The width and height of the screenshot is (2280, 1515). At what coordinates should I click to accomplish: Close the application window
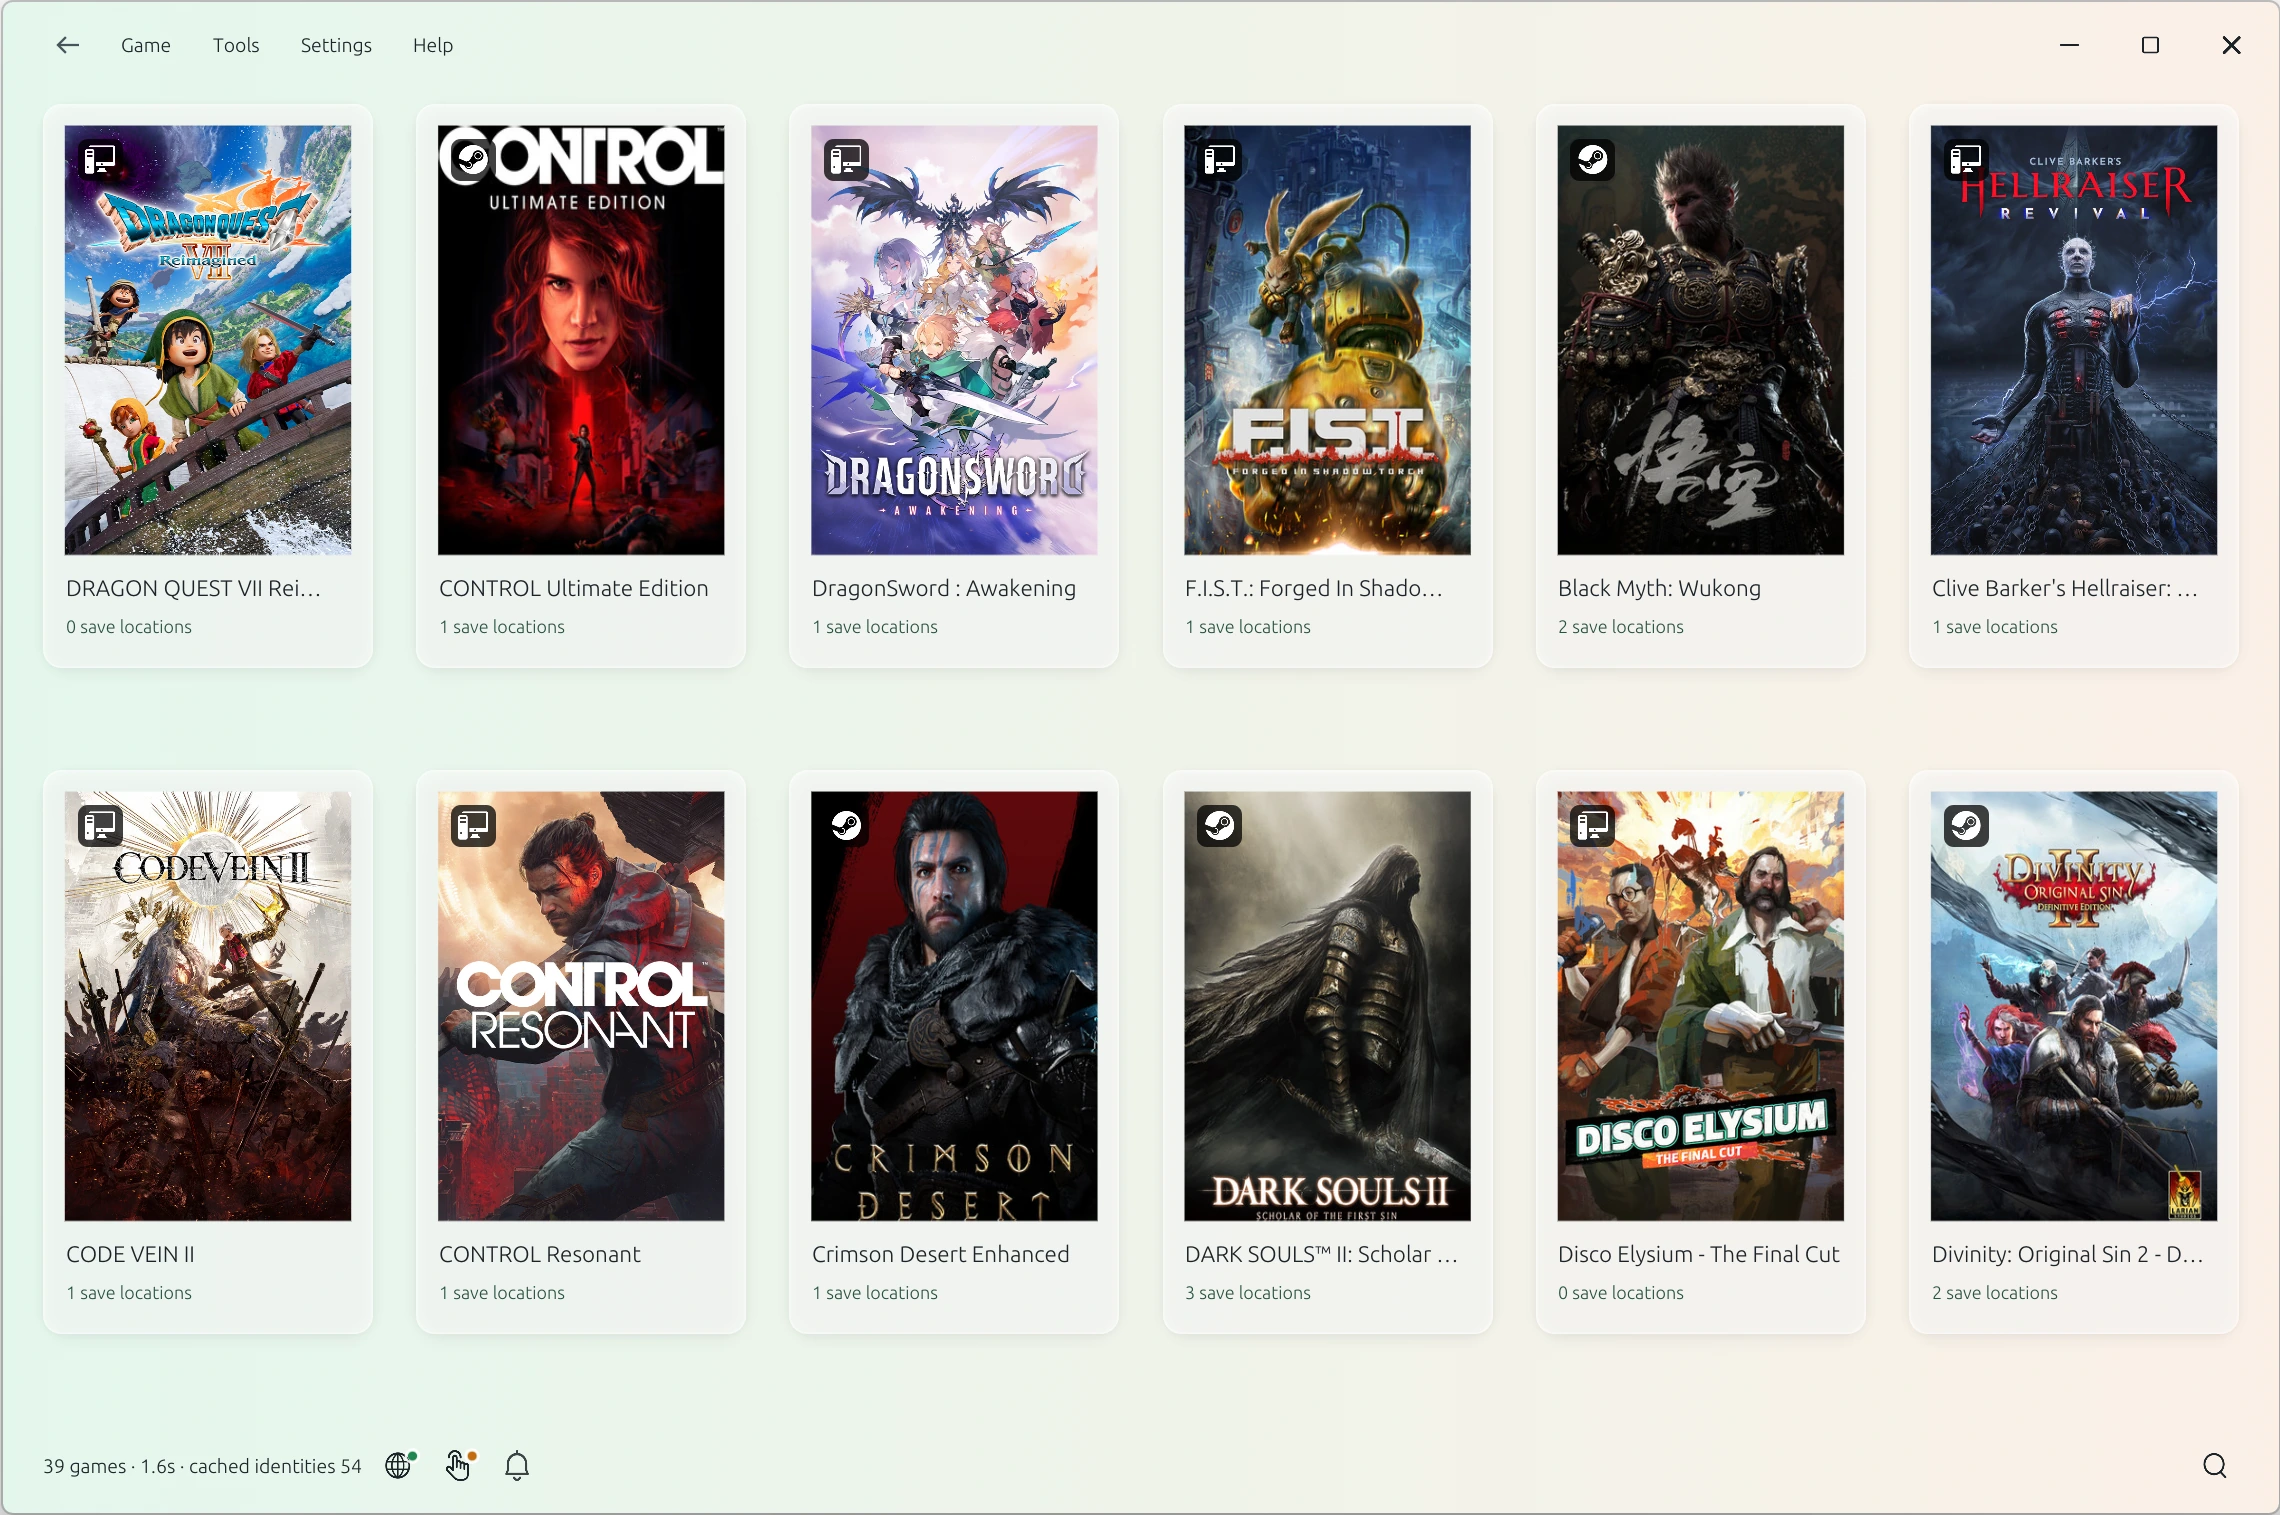click(x=2232, y=45)
